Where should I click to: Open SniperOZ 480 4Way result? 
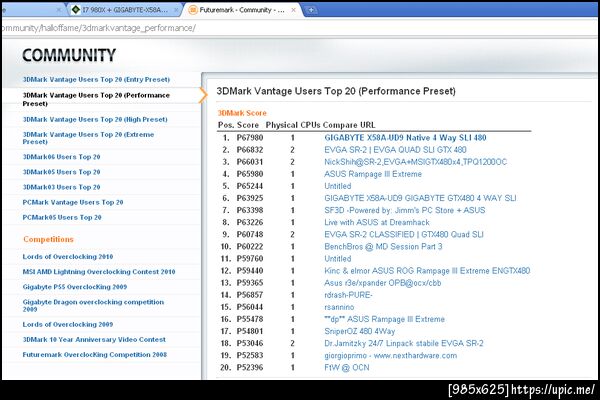[x=359, y=331]
